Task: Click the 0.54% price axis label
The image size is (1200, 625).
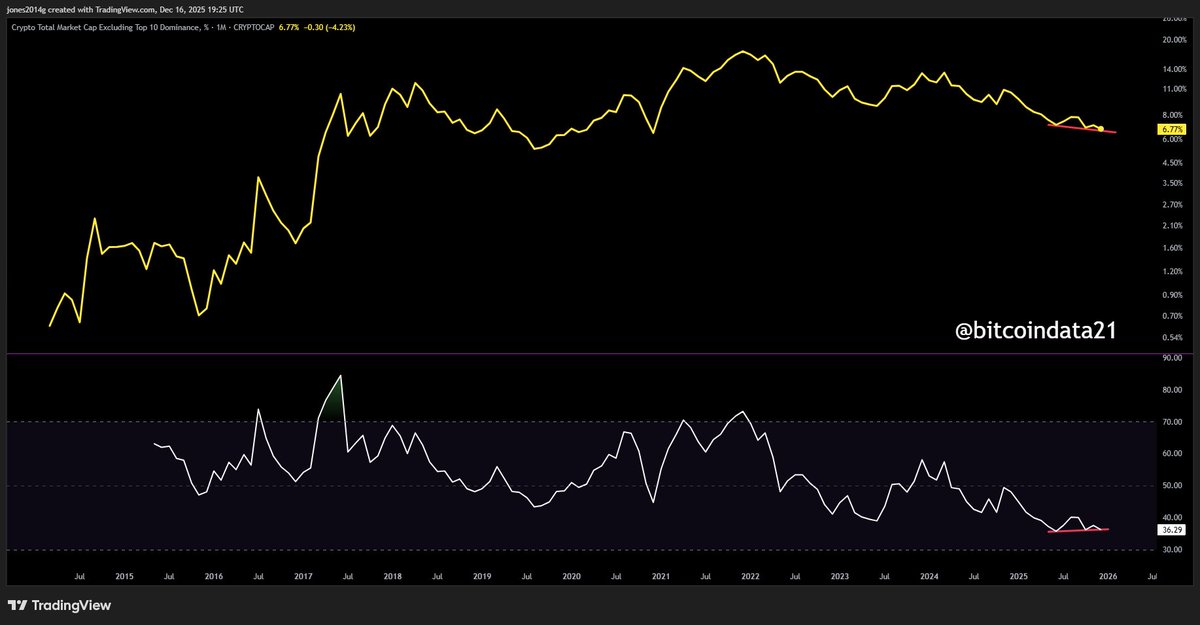Action: 1172,338
